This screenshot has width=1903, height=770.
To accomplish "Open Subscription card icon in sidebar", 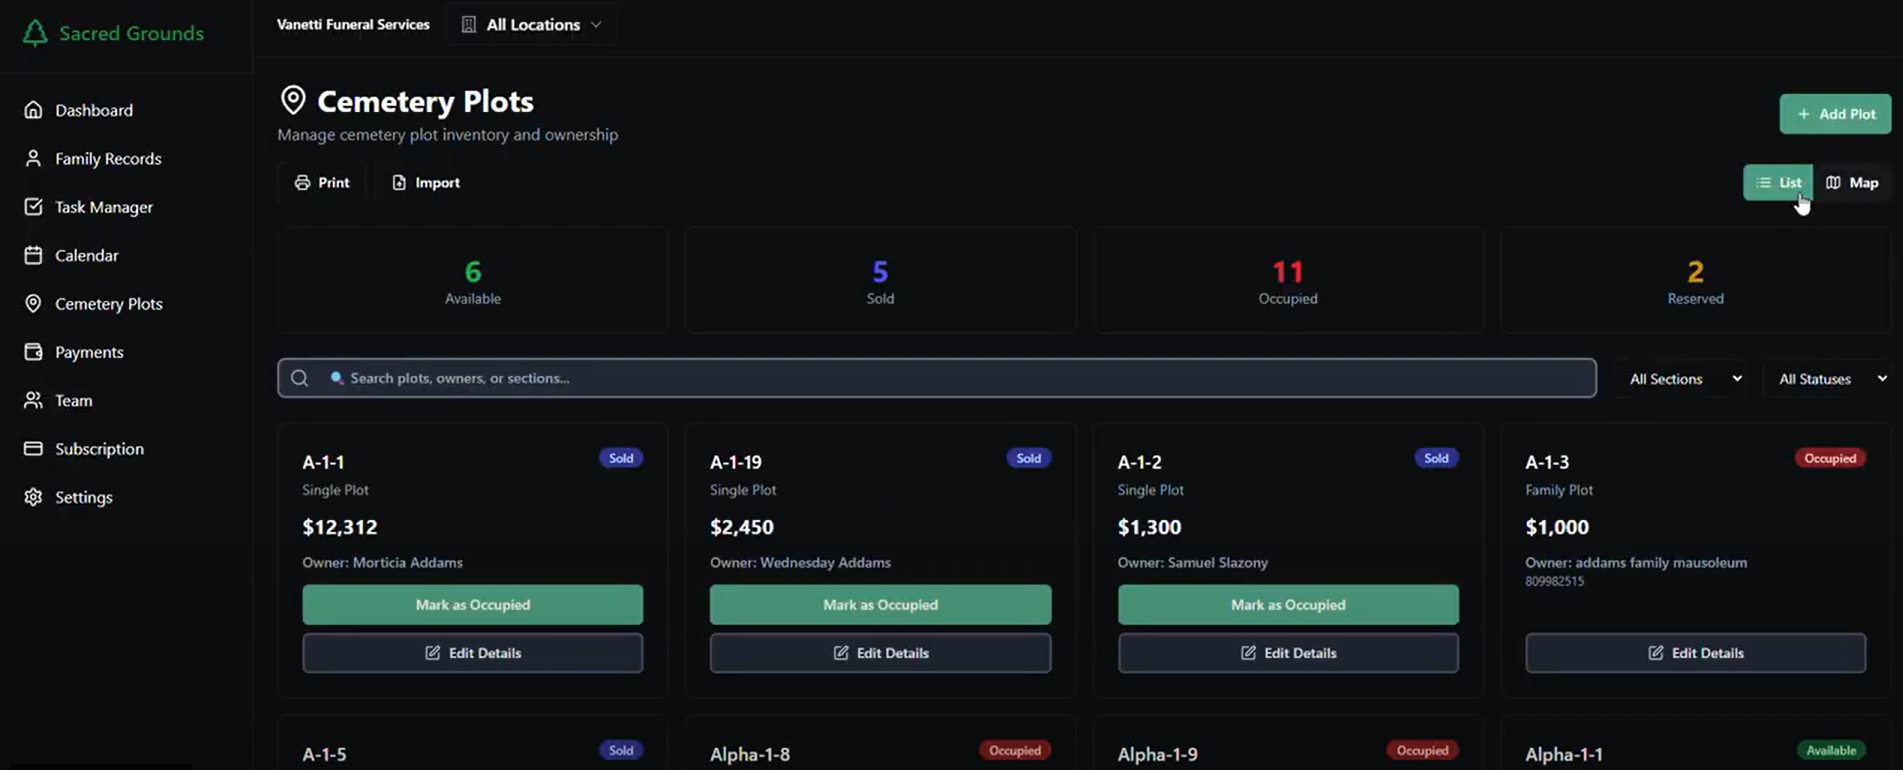I will click(x=33, y=449).
